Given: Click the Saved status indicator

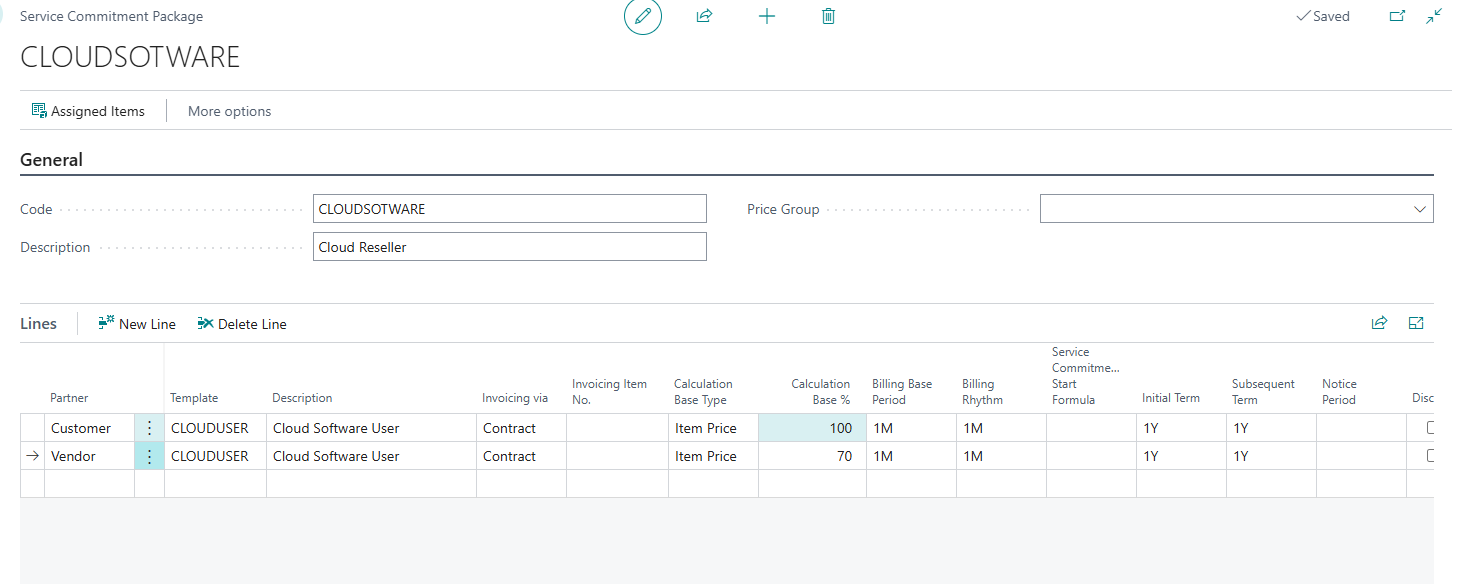Looking at the screenshot, I should coord(1323,16).
